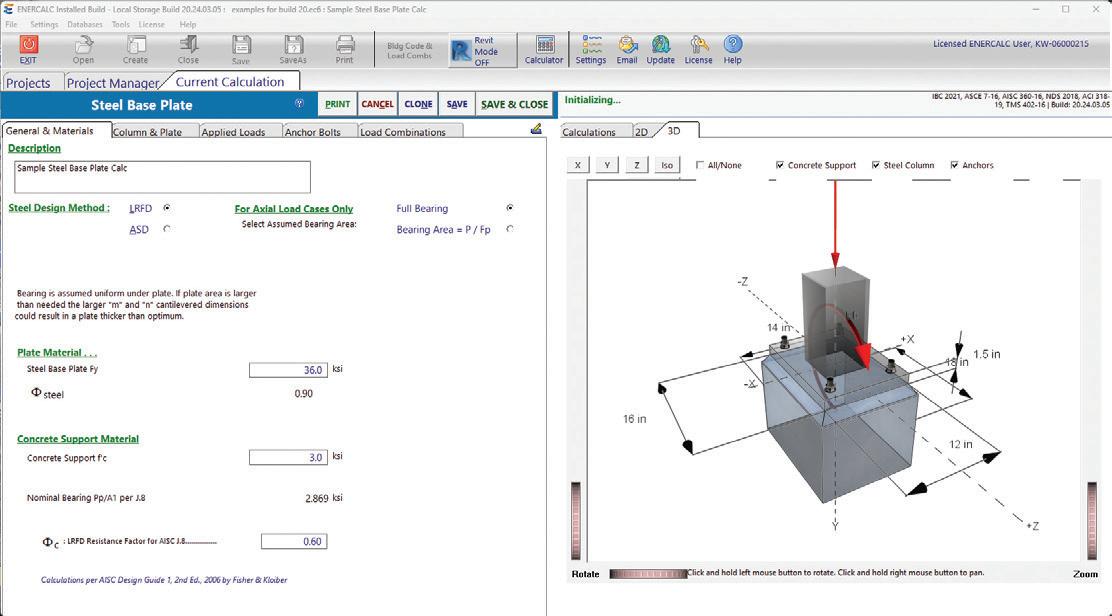Click the right vertical Zoom slider
The width and height of the screenshot is (1112, 616).
[x=1092, y=520]
